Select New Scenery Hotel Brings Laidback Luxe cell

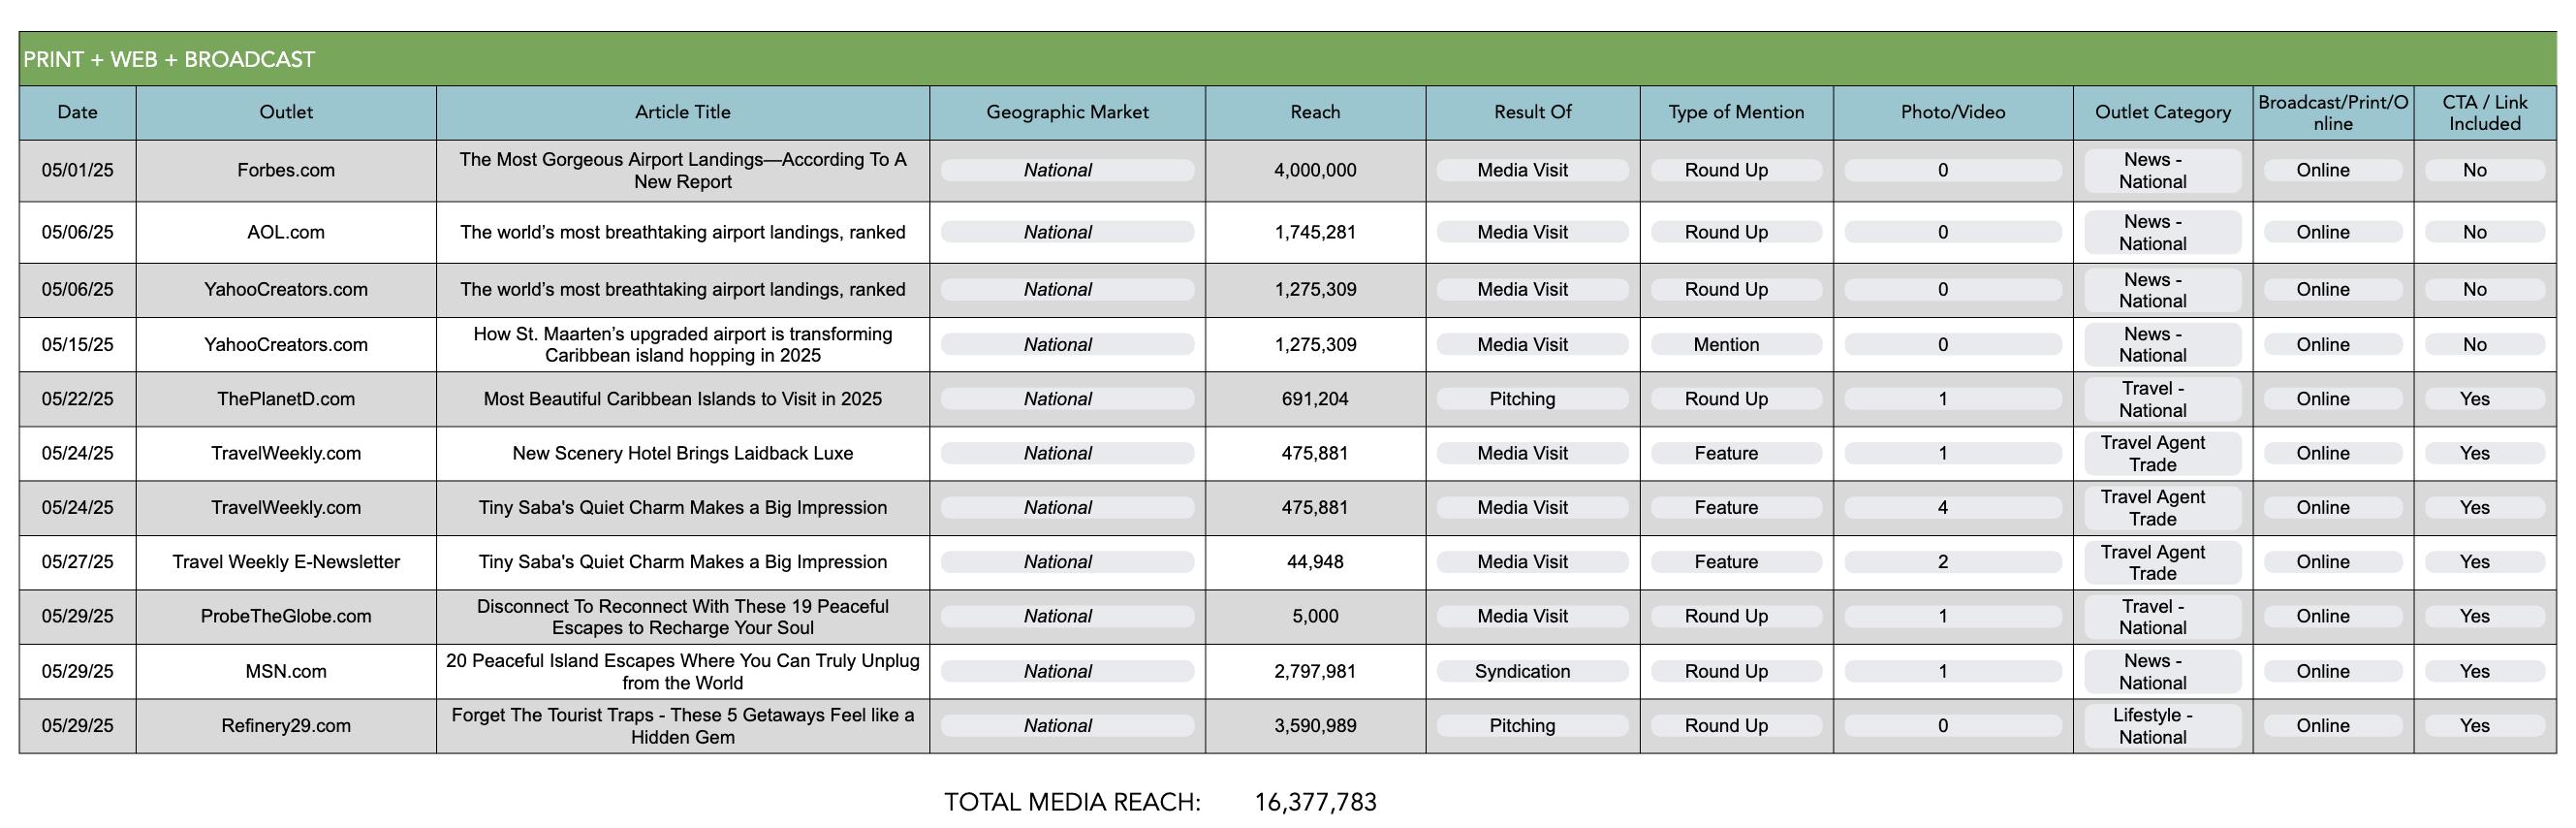click(x=683, y=453)
